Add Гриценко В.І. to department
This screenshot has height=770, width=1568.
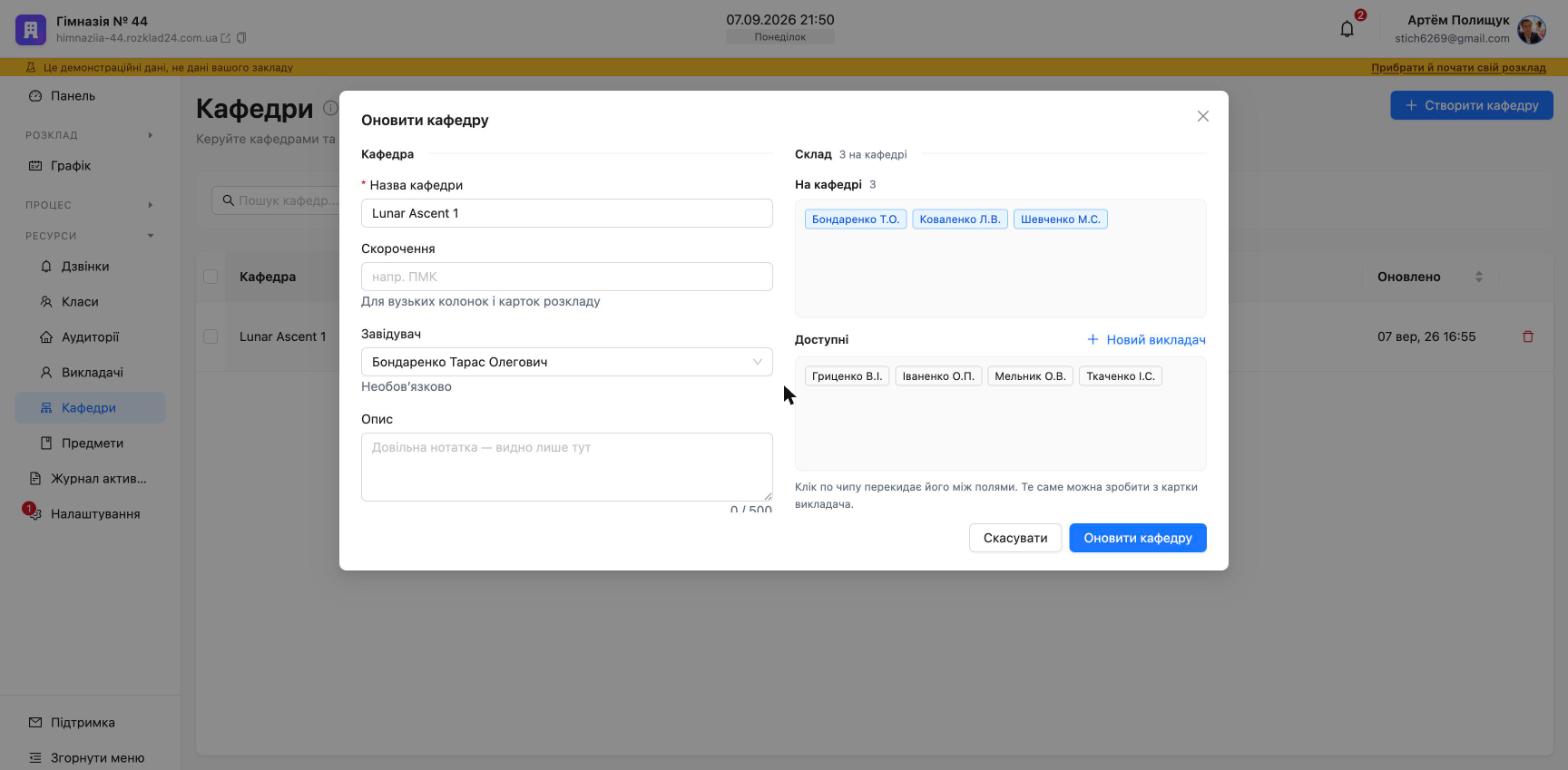847,377
